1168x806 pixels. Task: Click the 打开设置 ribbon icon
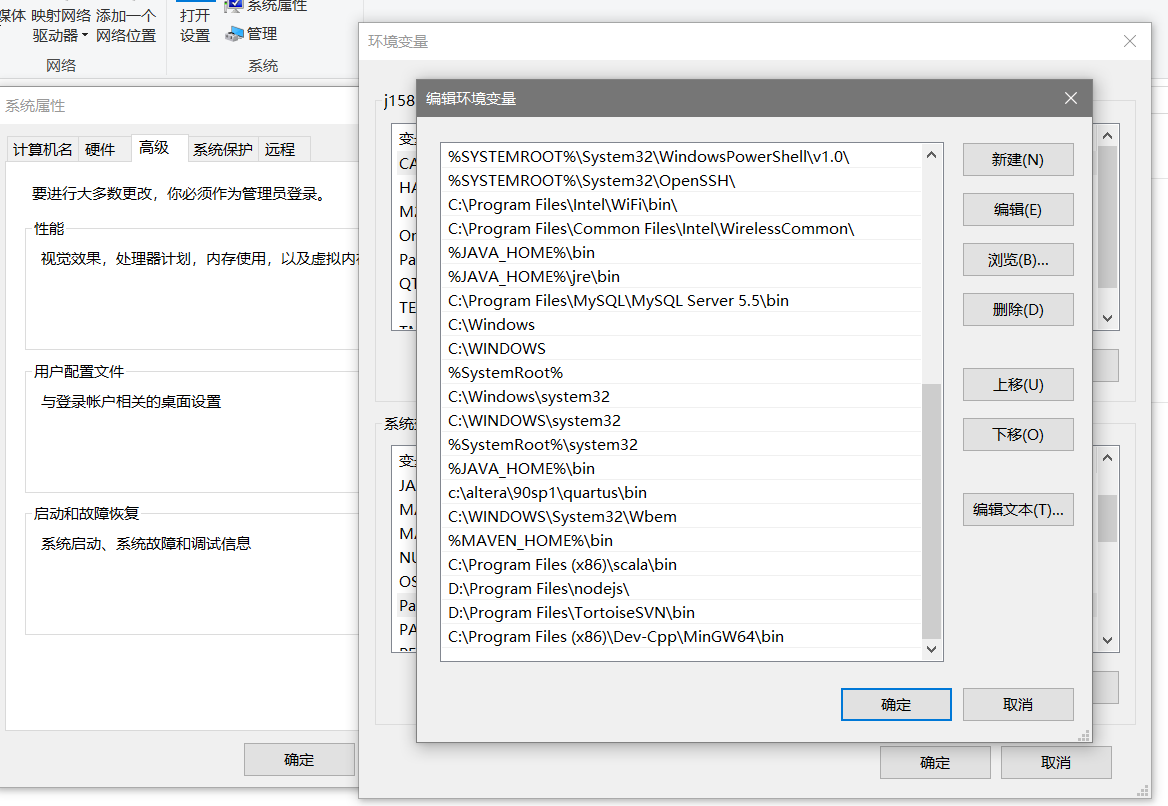(194, 24)
